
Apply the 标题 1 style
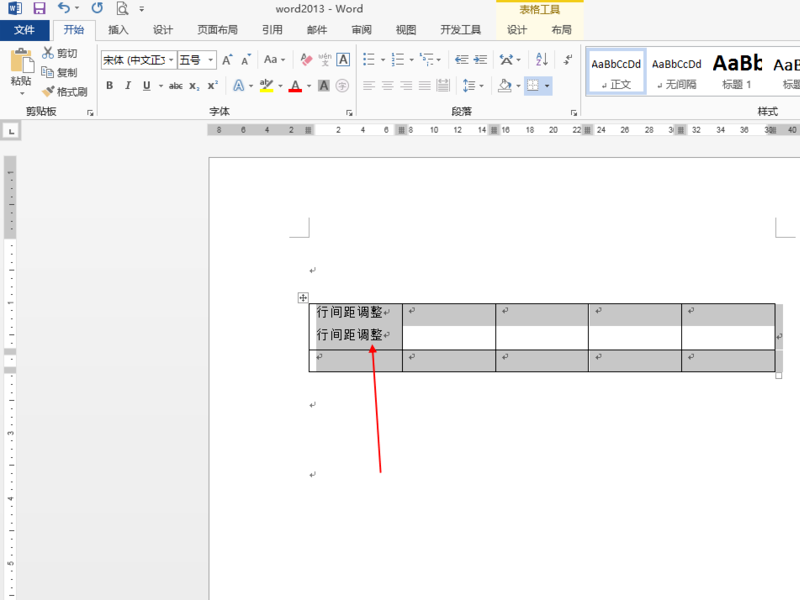(x=737, y=71)
